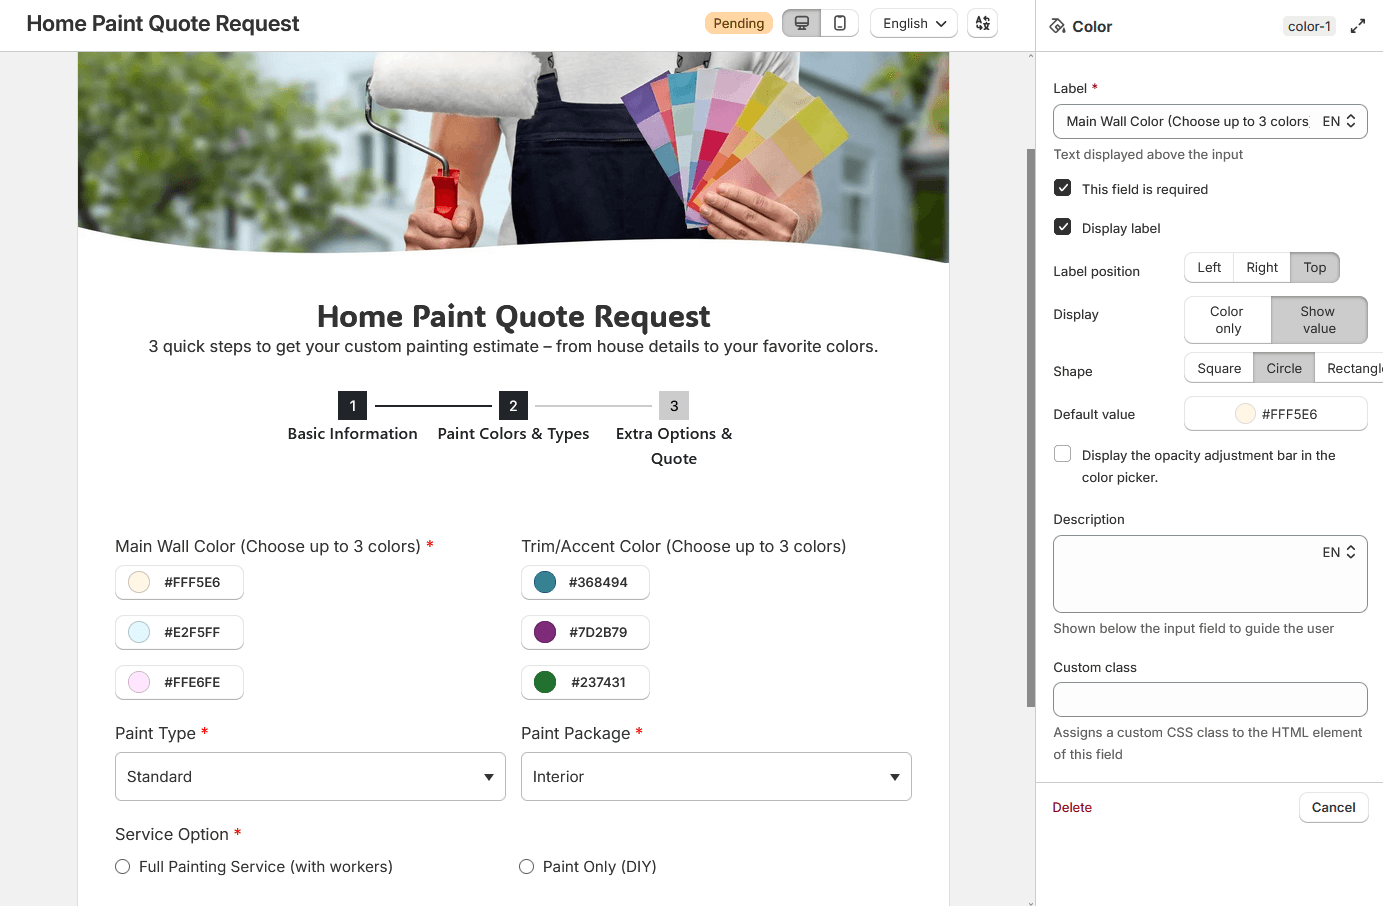Click the Pending status badge
1383x906 pixels.
[x=739, y=23]
